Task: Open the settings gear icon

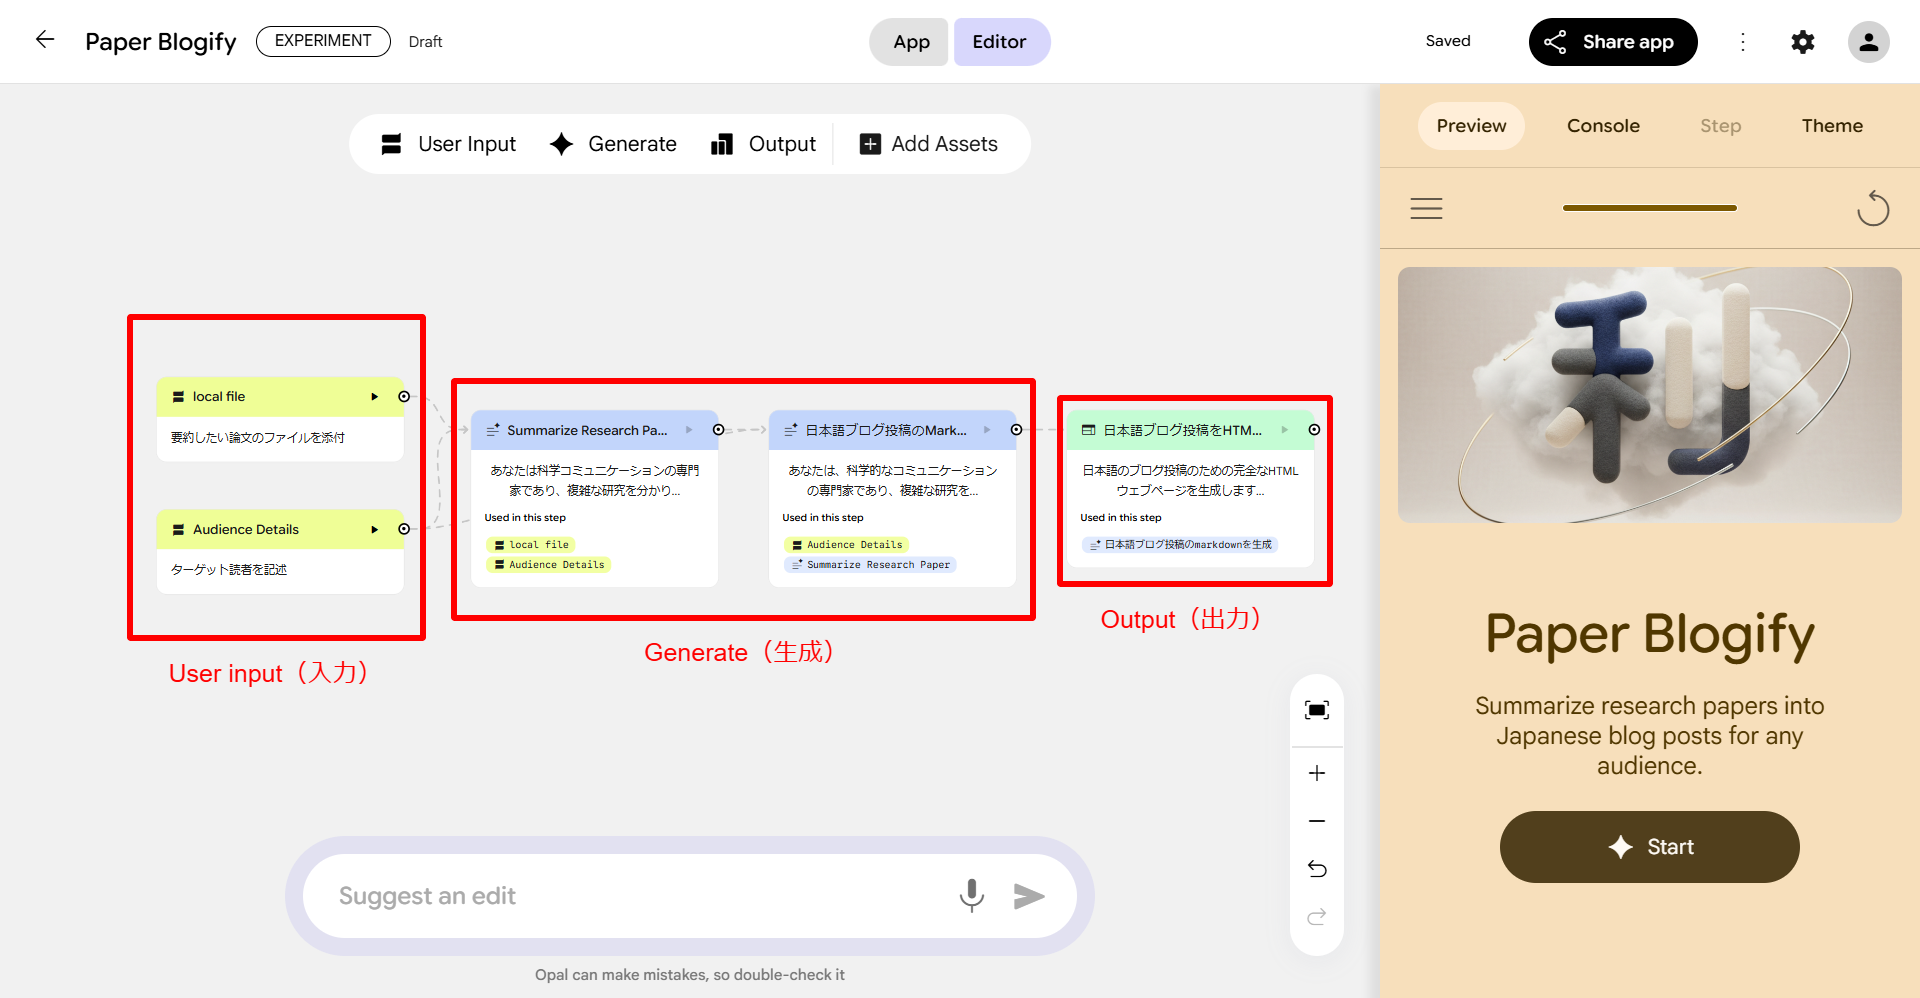Action: click(x=1802, y=42)
